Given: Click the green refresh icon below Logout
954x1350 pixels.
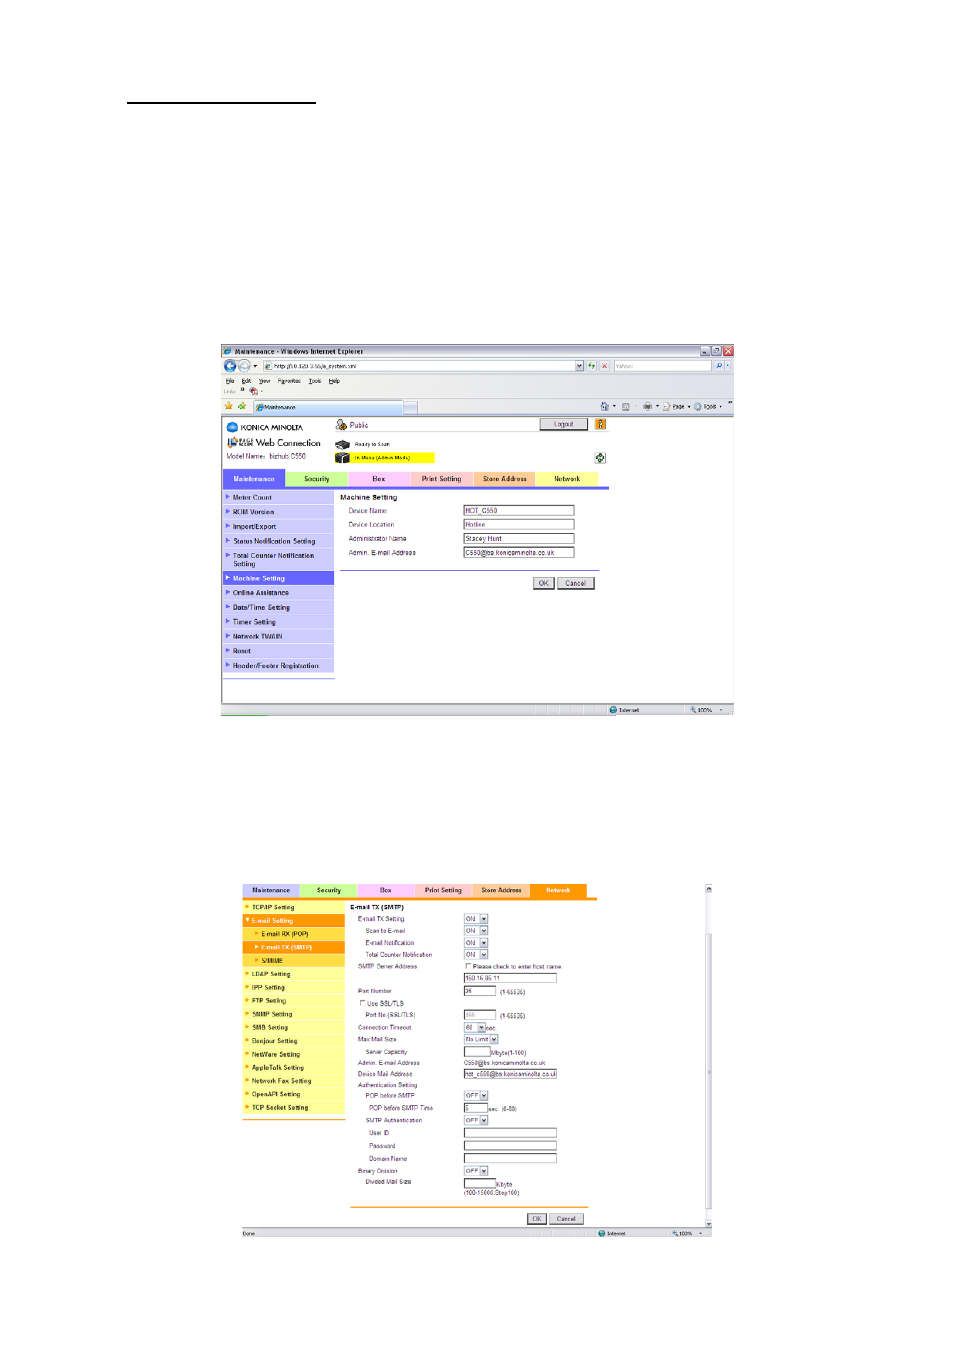Looking at the screenshot, I should [600, 457].
